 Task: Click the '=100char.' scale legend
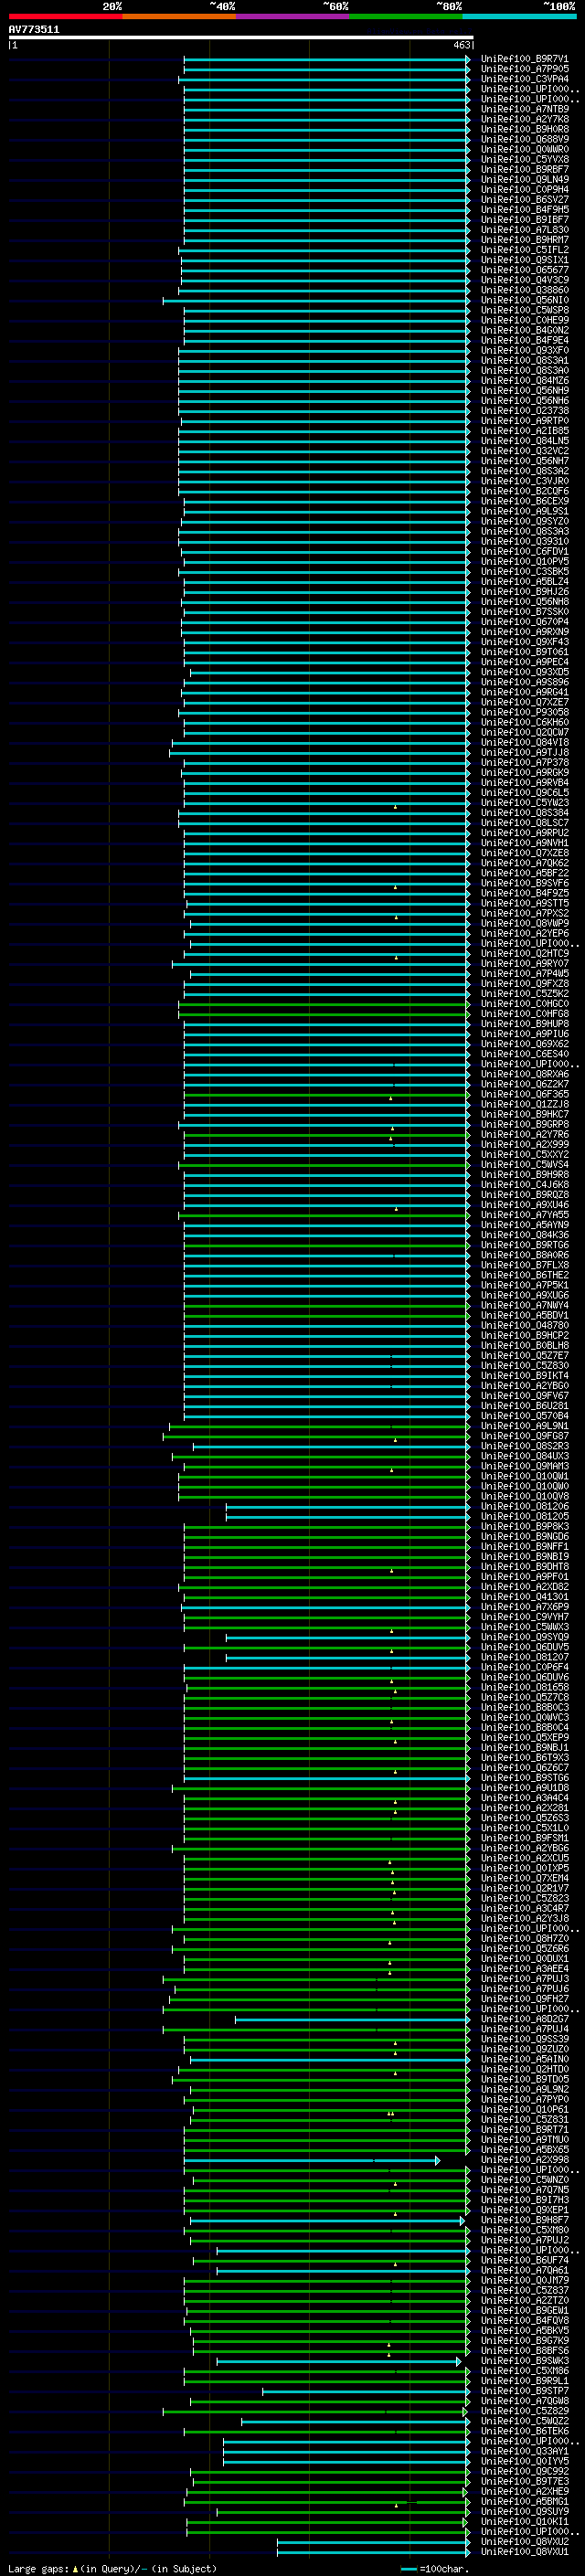[x=434, y=2568]
